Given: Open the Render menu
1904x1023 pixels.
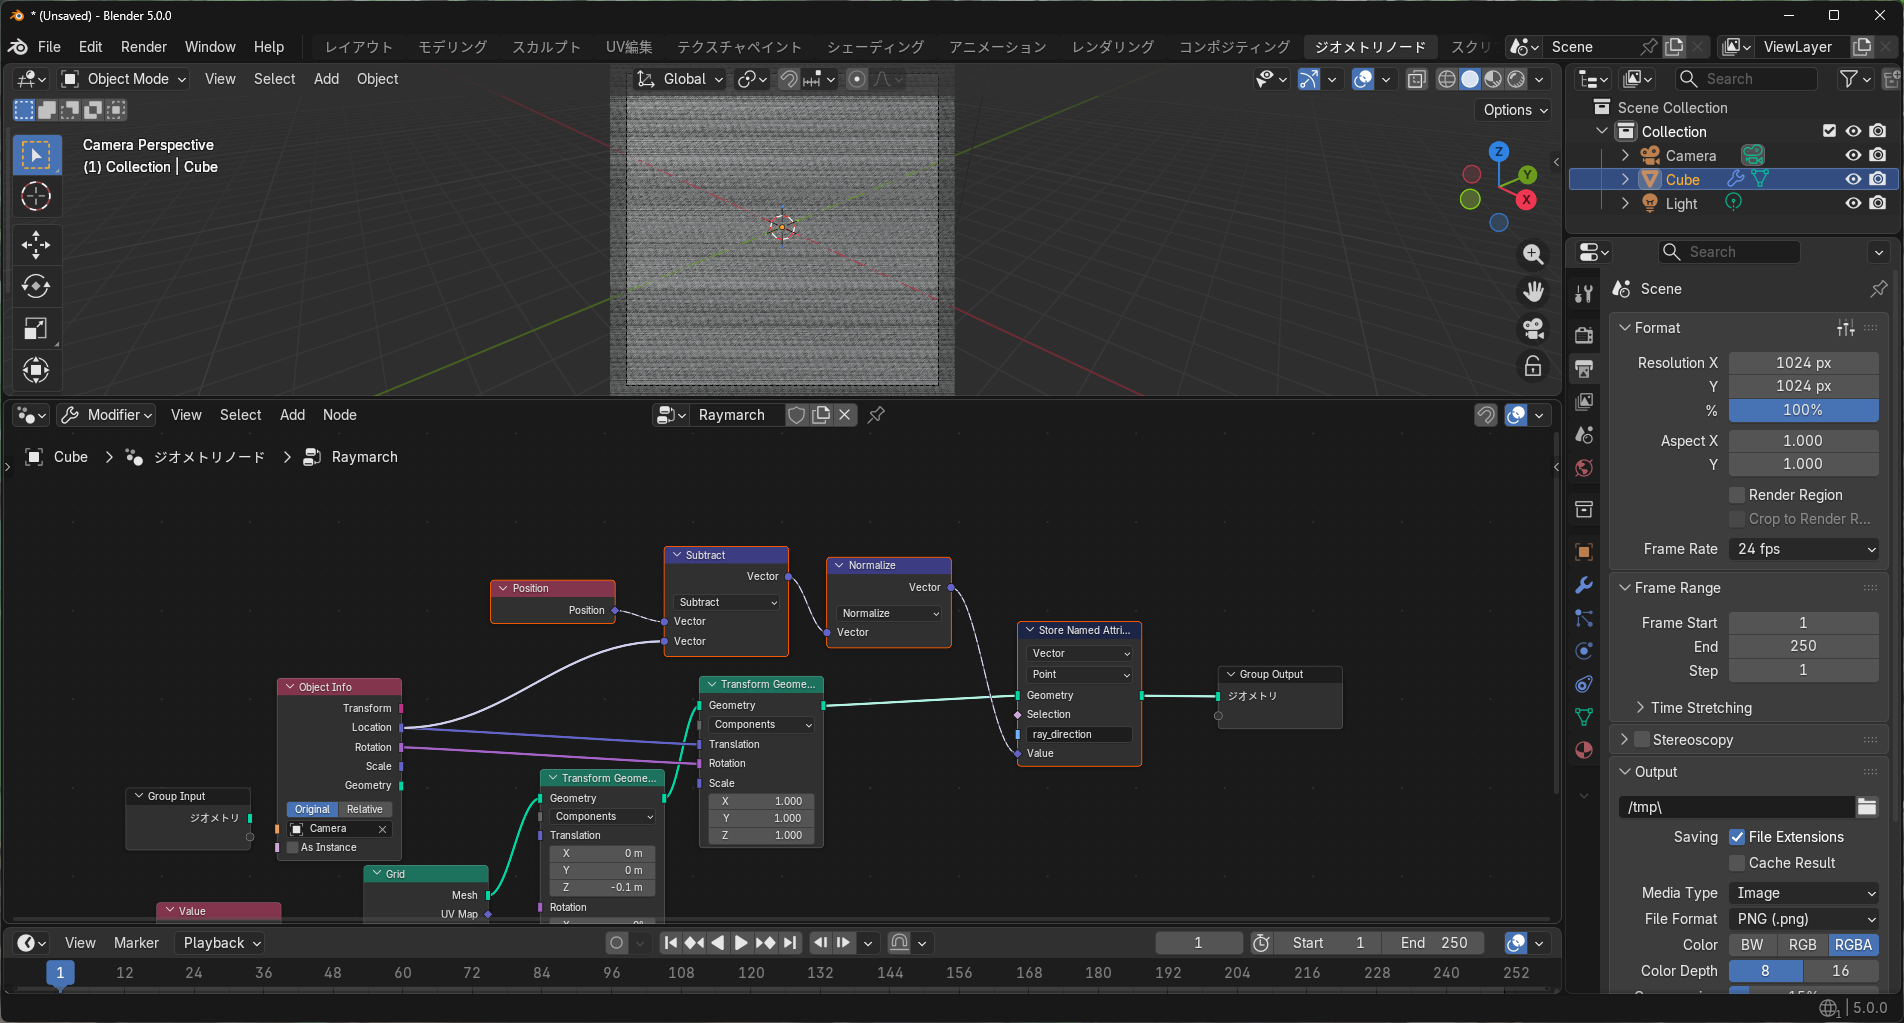Looking at the screenshot, I should pos(143,47).
